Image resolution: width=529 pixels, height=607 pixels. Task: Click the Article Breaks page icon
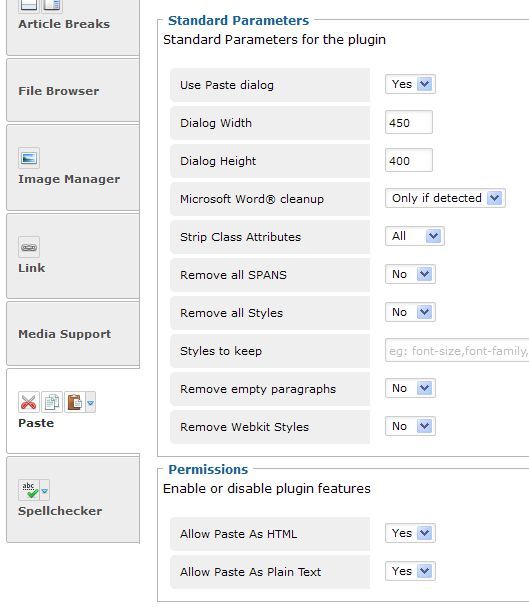click(x=29, y=4)
